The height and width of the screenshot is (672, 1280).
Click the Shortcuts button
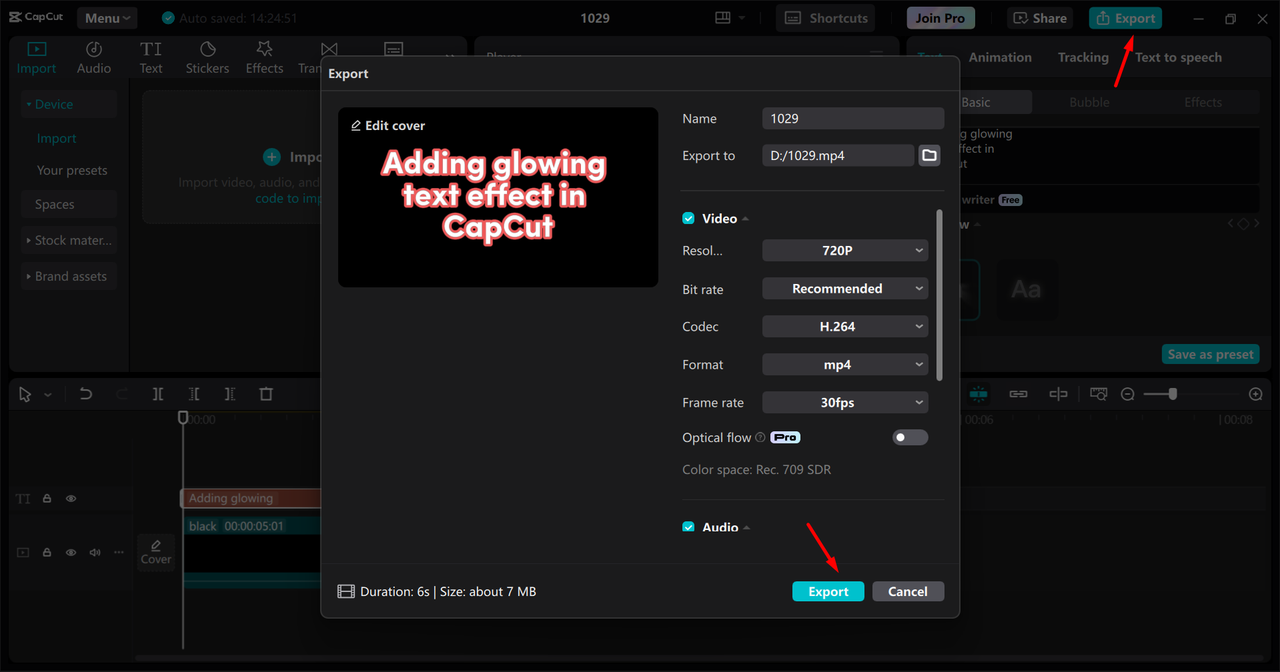826,18
